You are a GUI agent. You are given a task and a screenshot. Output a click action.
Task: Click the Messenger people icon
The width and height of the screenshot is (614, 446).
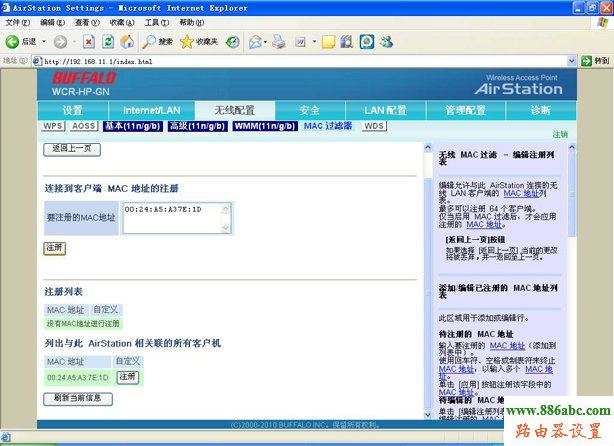click(x=386, y=42)
